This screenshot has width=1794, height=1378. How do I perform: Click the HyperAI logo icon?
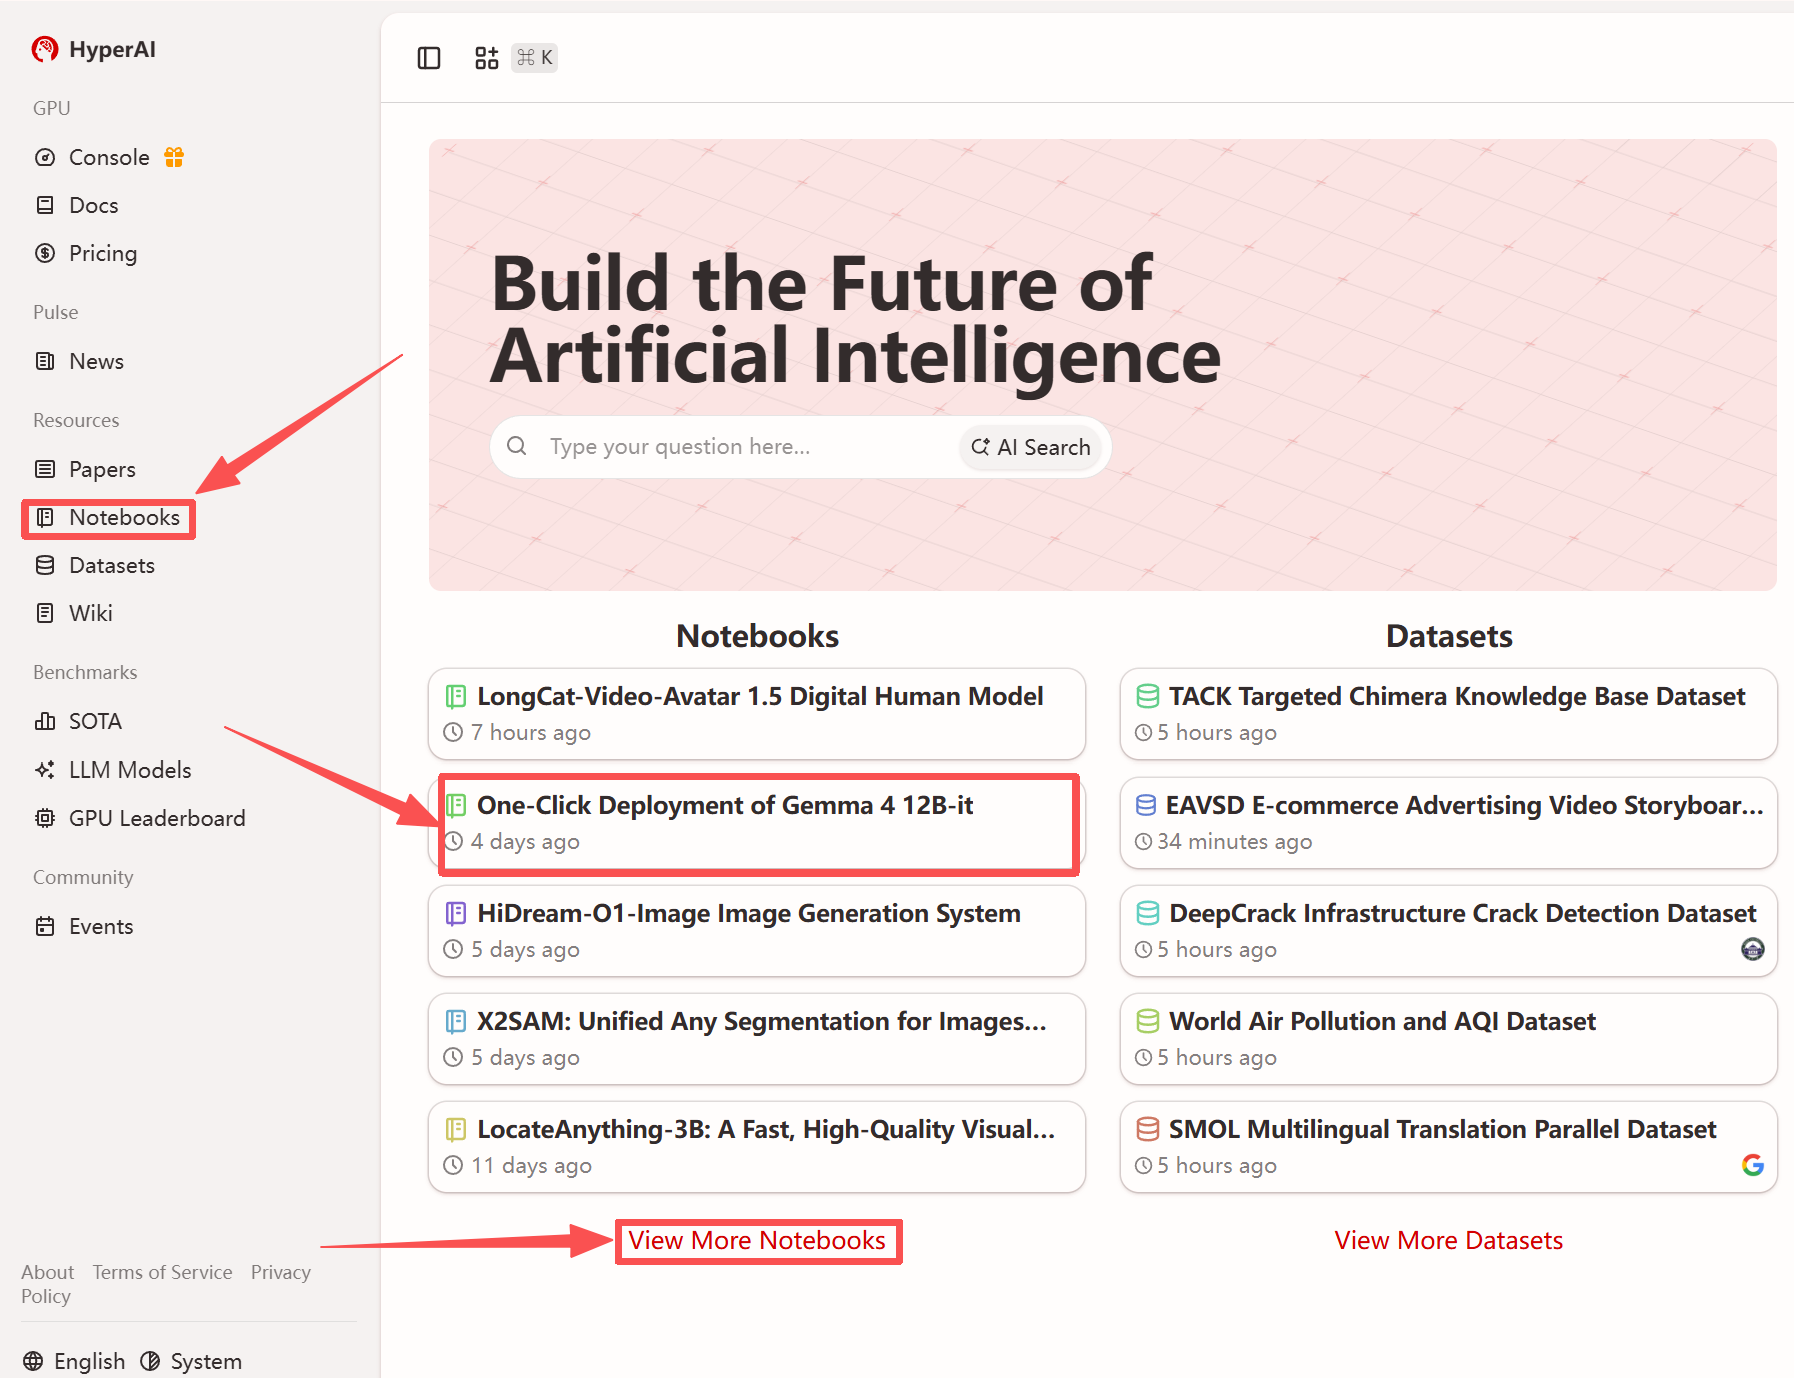[45, 49]
